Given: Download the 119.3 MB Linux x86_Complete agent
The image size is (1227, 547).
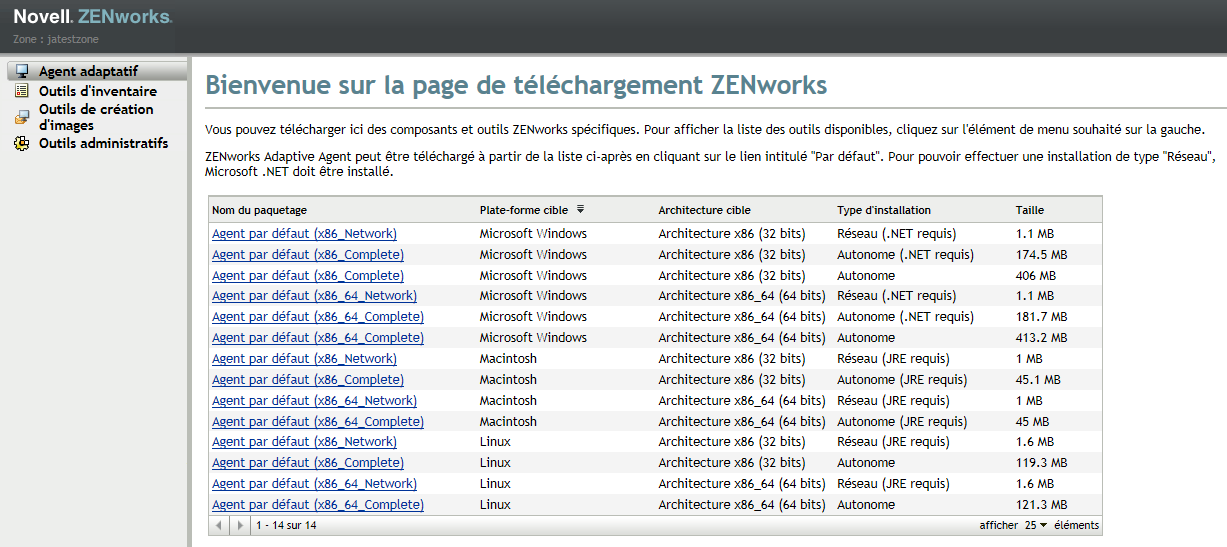Looking at the screenshot, I should coord(308,463).
